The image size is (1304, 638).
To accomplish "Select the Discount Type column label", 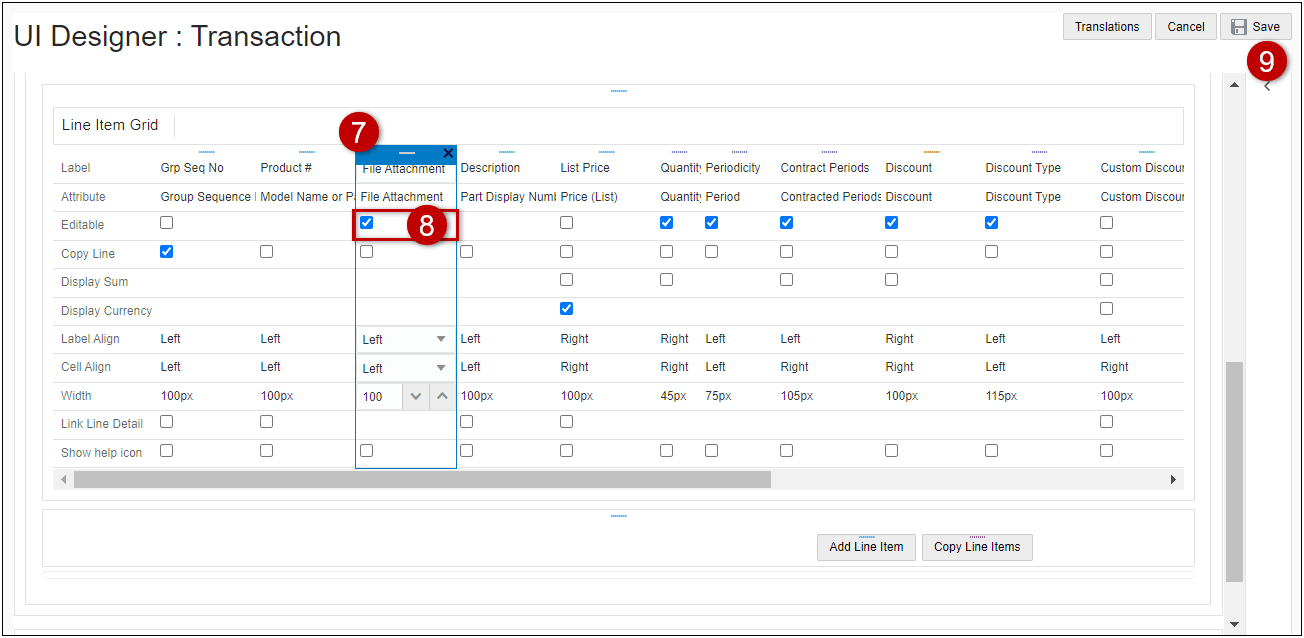I will coord(1023,168).
